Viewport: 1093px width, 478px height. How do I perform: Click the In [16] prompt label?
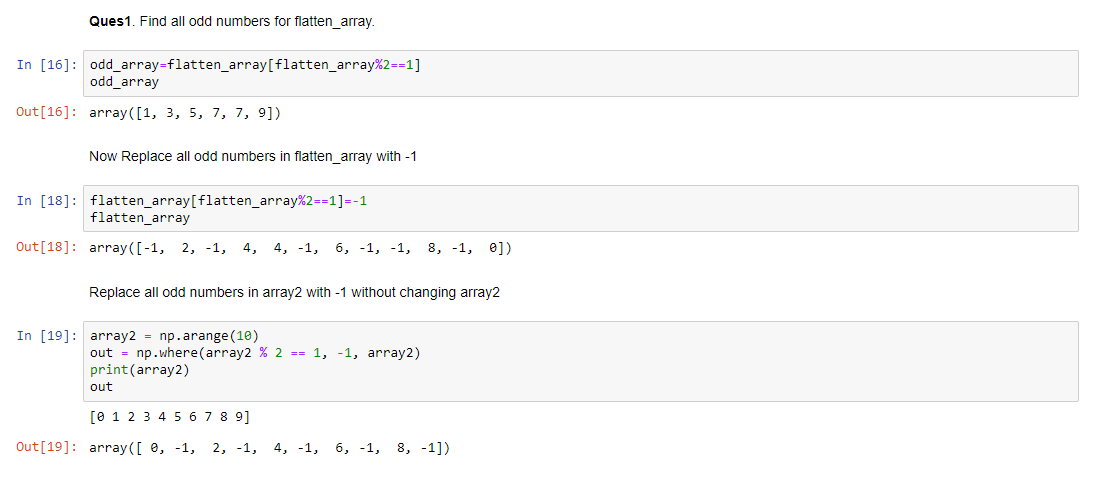pos(47,65)
